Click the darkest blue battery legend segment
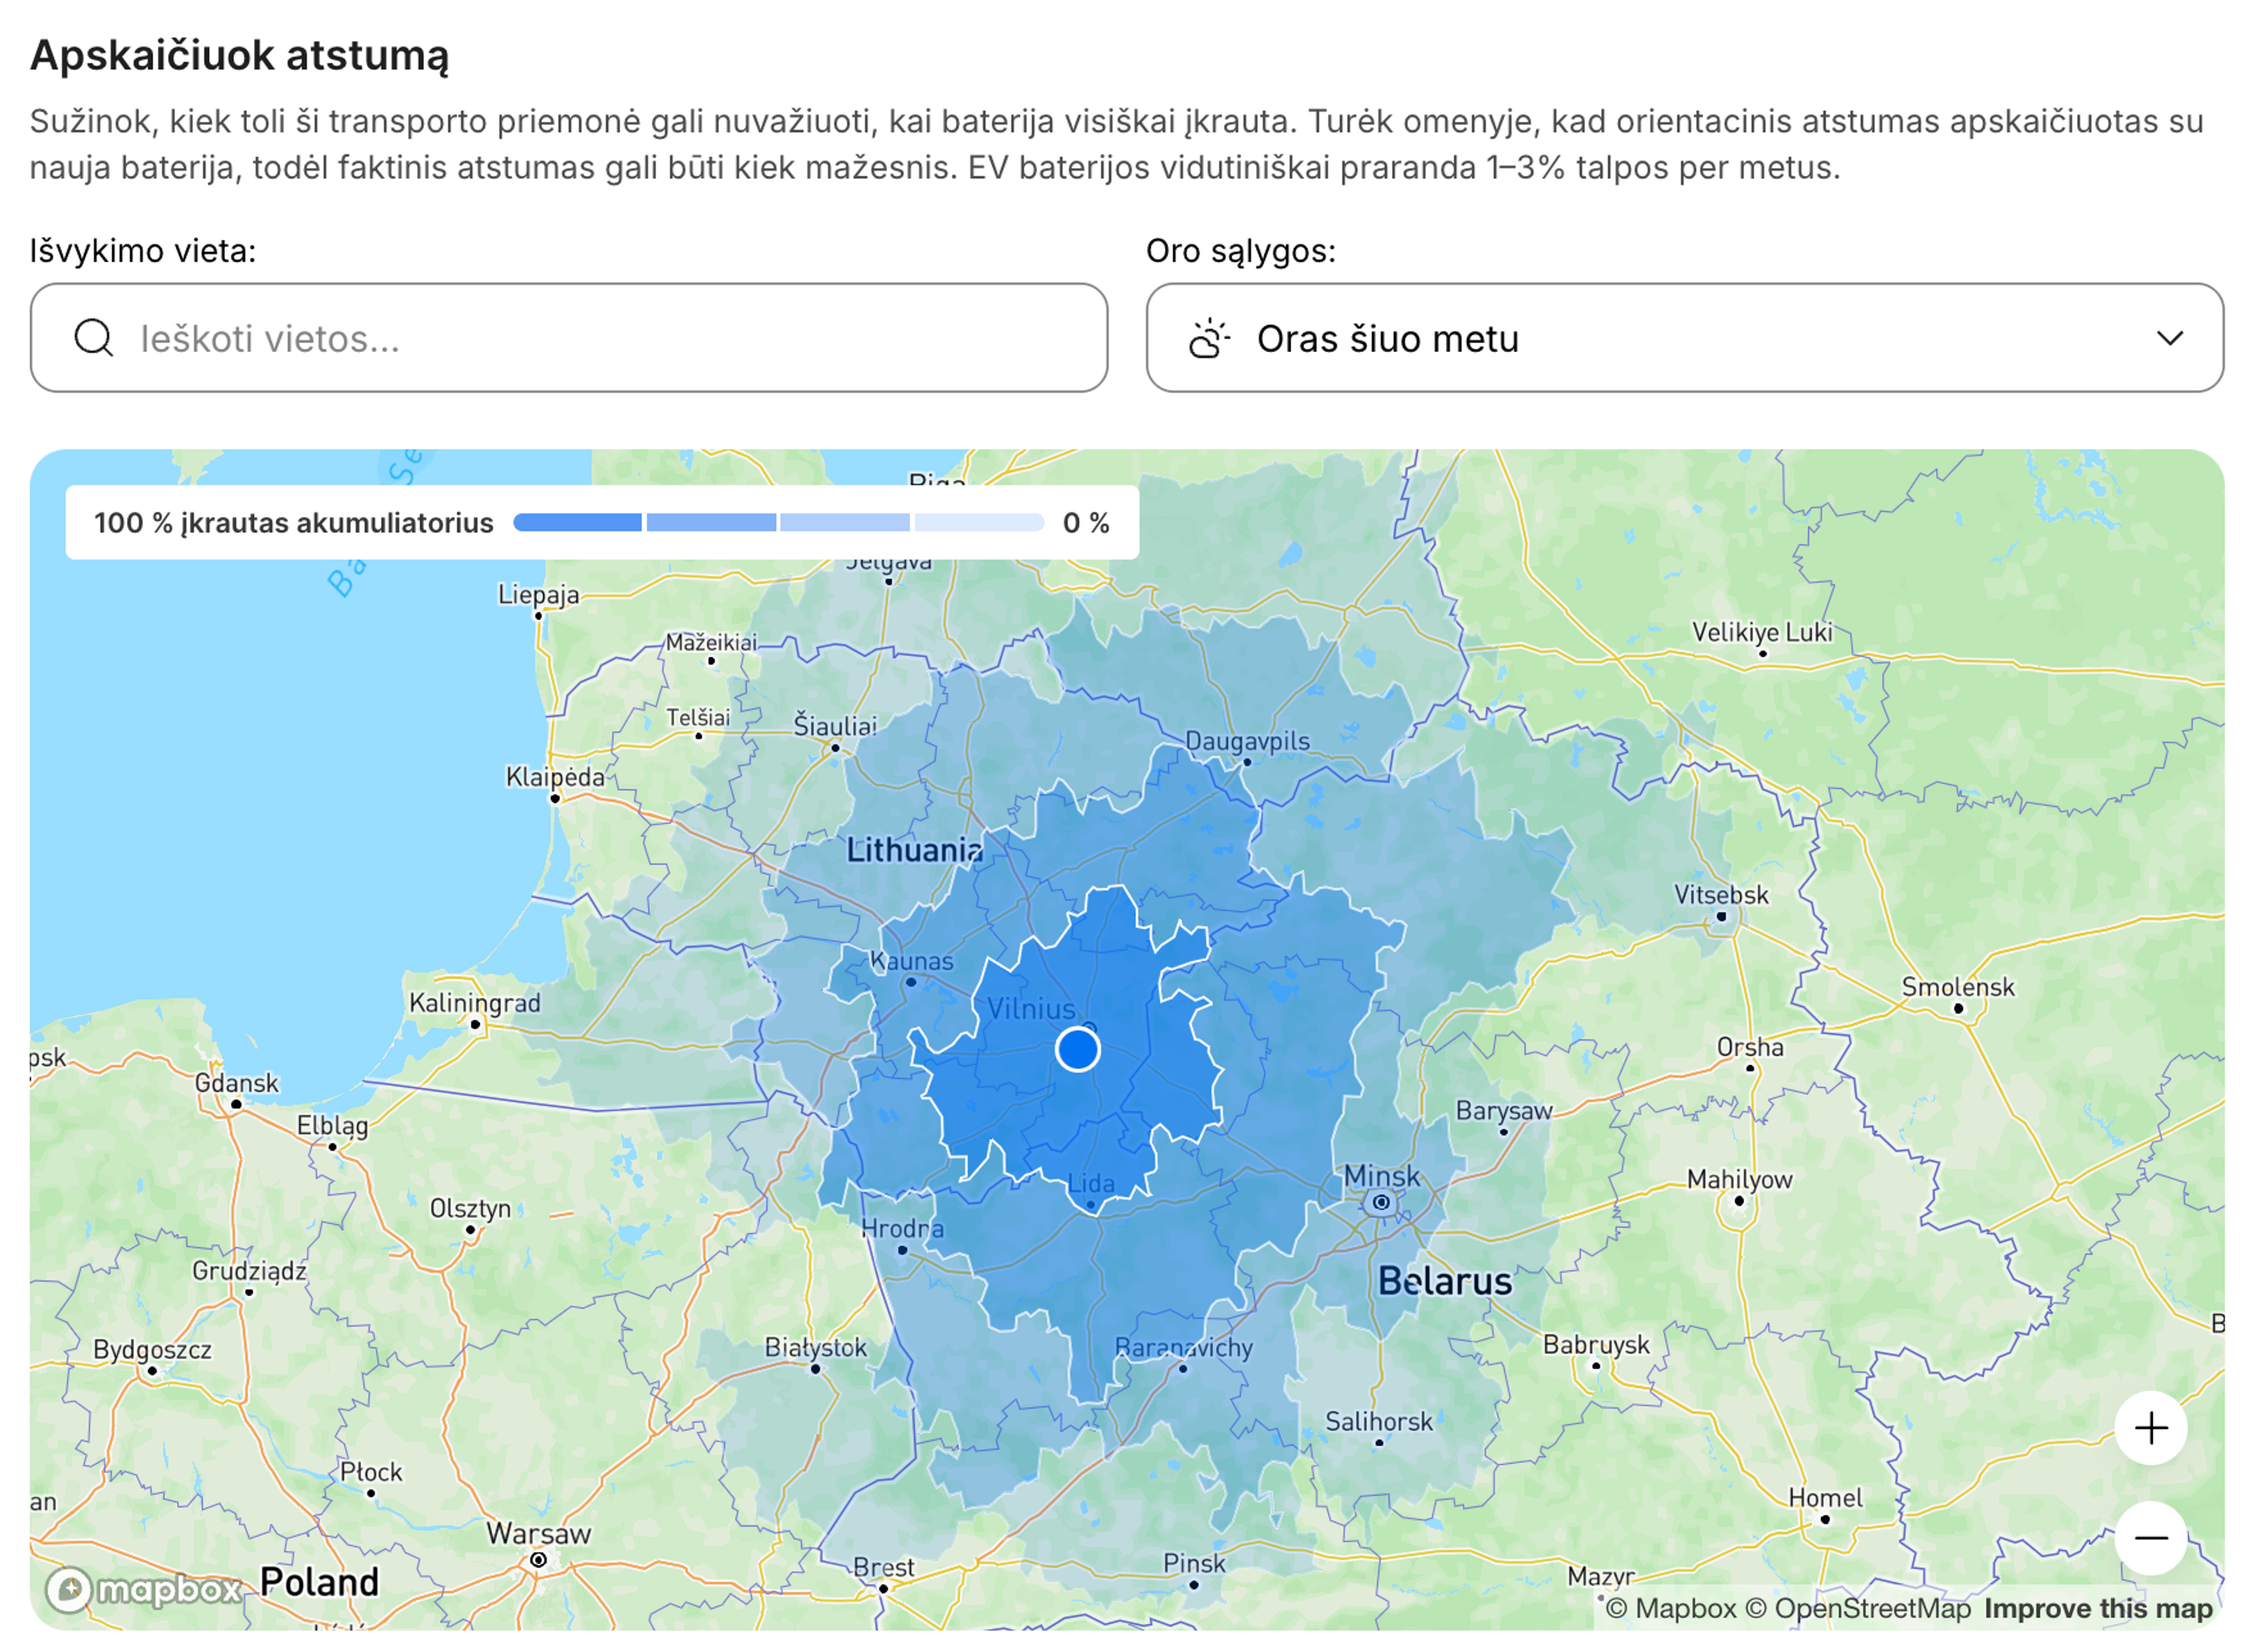 (x=577, y=522)
